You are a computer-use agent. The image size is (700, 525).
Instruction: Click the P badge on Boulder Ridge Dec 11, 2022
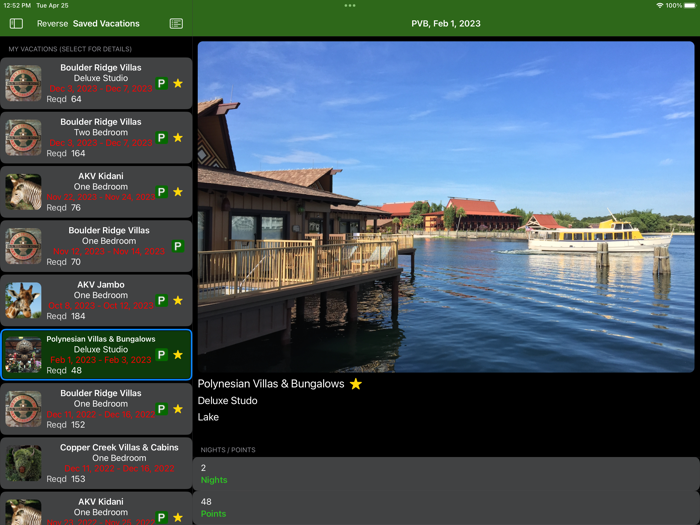(162, 409)
